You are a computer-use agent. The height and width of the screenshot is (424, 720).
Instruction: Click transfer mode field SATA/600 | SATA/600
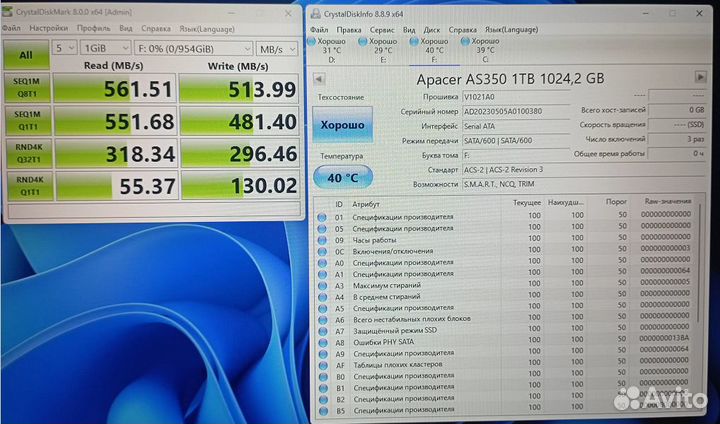coord(516,141)
